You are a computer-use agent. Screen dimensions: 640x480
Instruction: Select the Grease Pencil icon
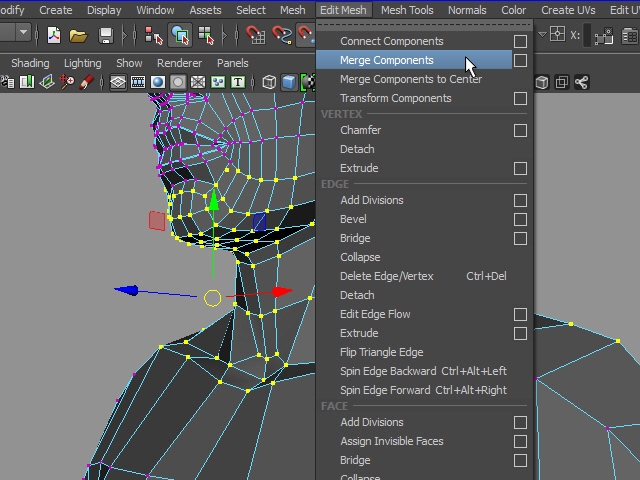[x=86, y=82]
